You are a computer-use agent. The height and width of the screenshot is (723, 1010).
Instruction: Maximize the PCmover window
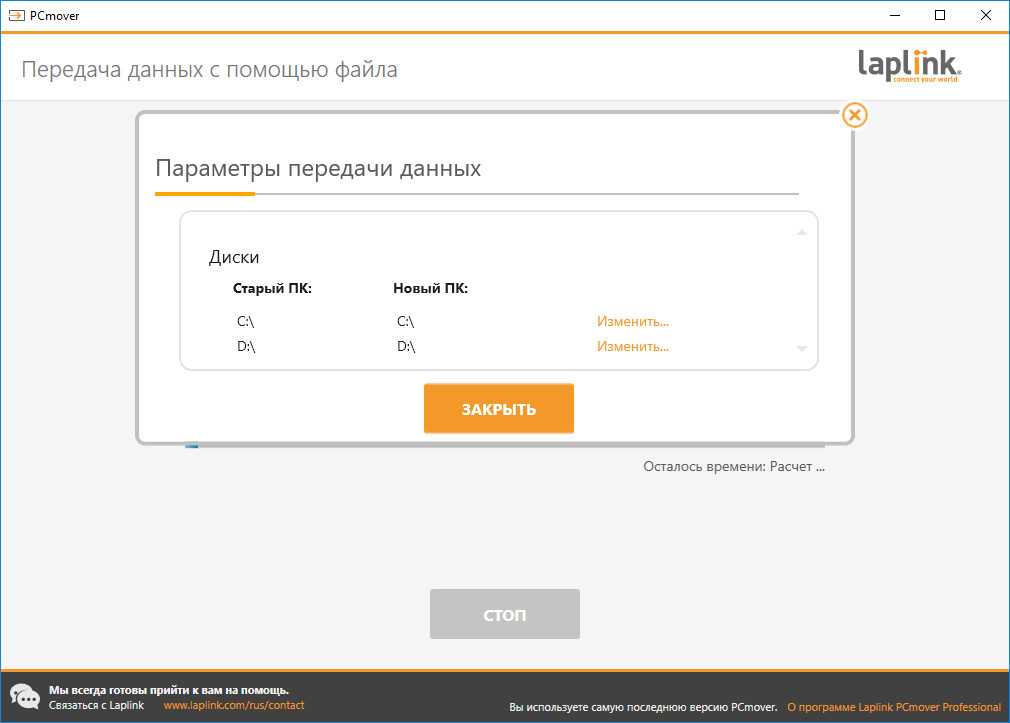point(940,15)
